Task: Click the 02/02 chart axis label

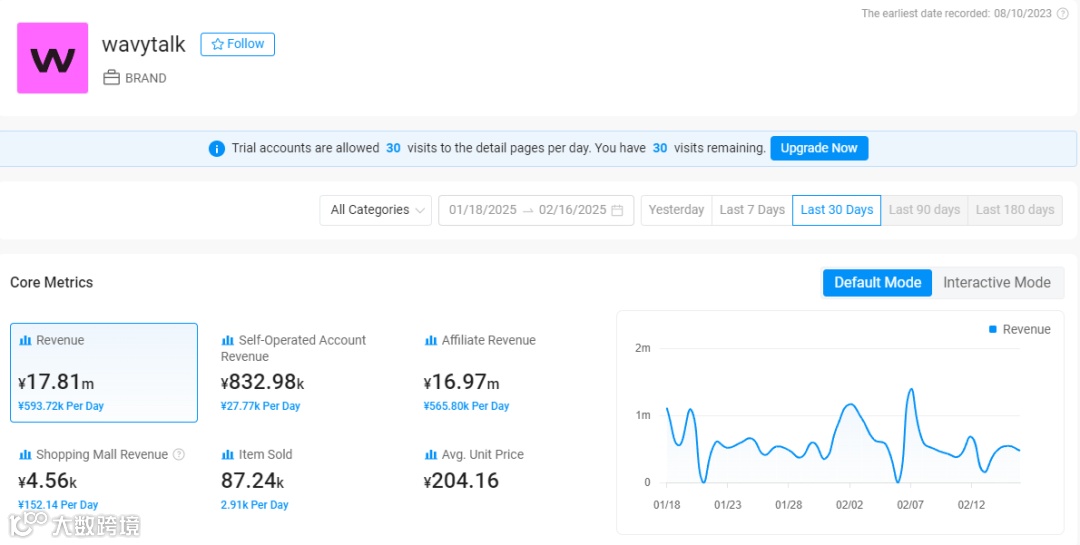Action: [x=849, y=505]
